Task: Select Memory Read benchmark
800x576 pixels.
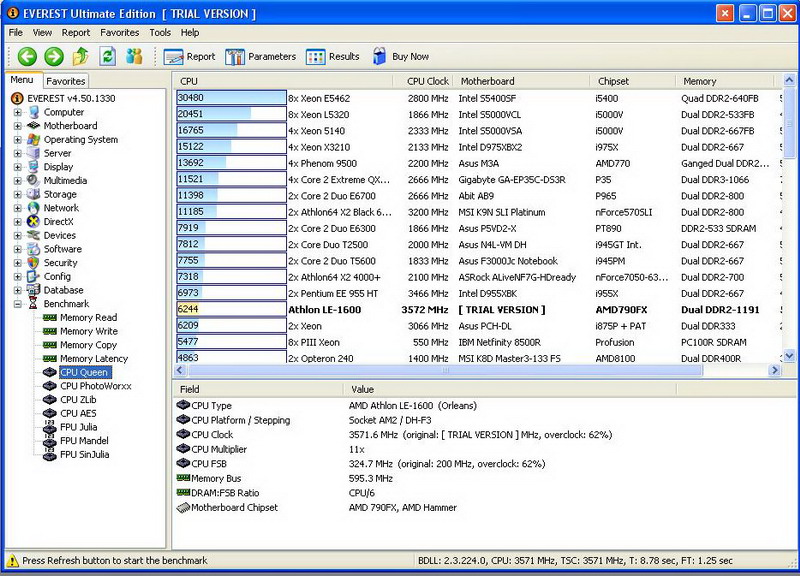Action: point(88,318)
